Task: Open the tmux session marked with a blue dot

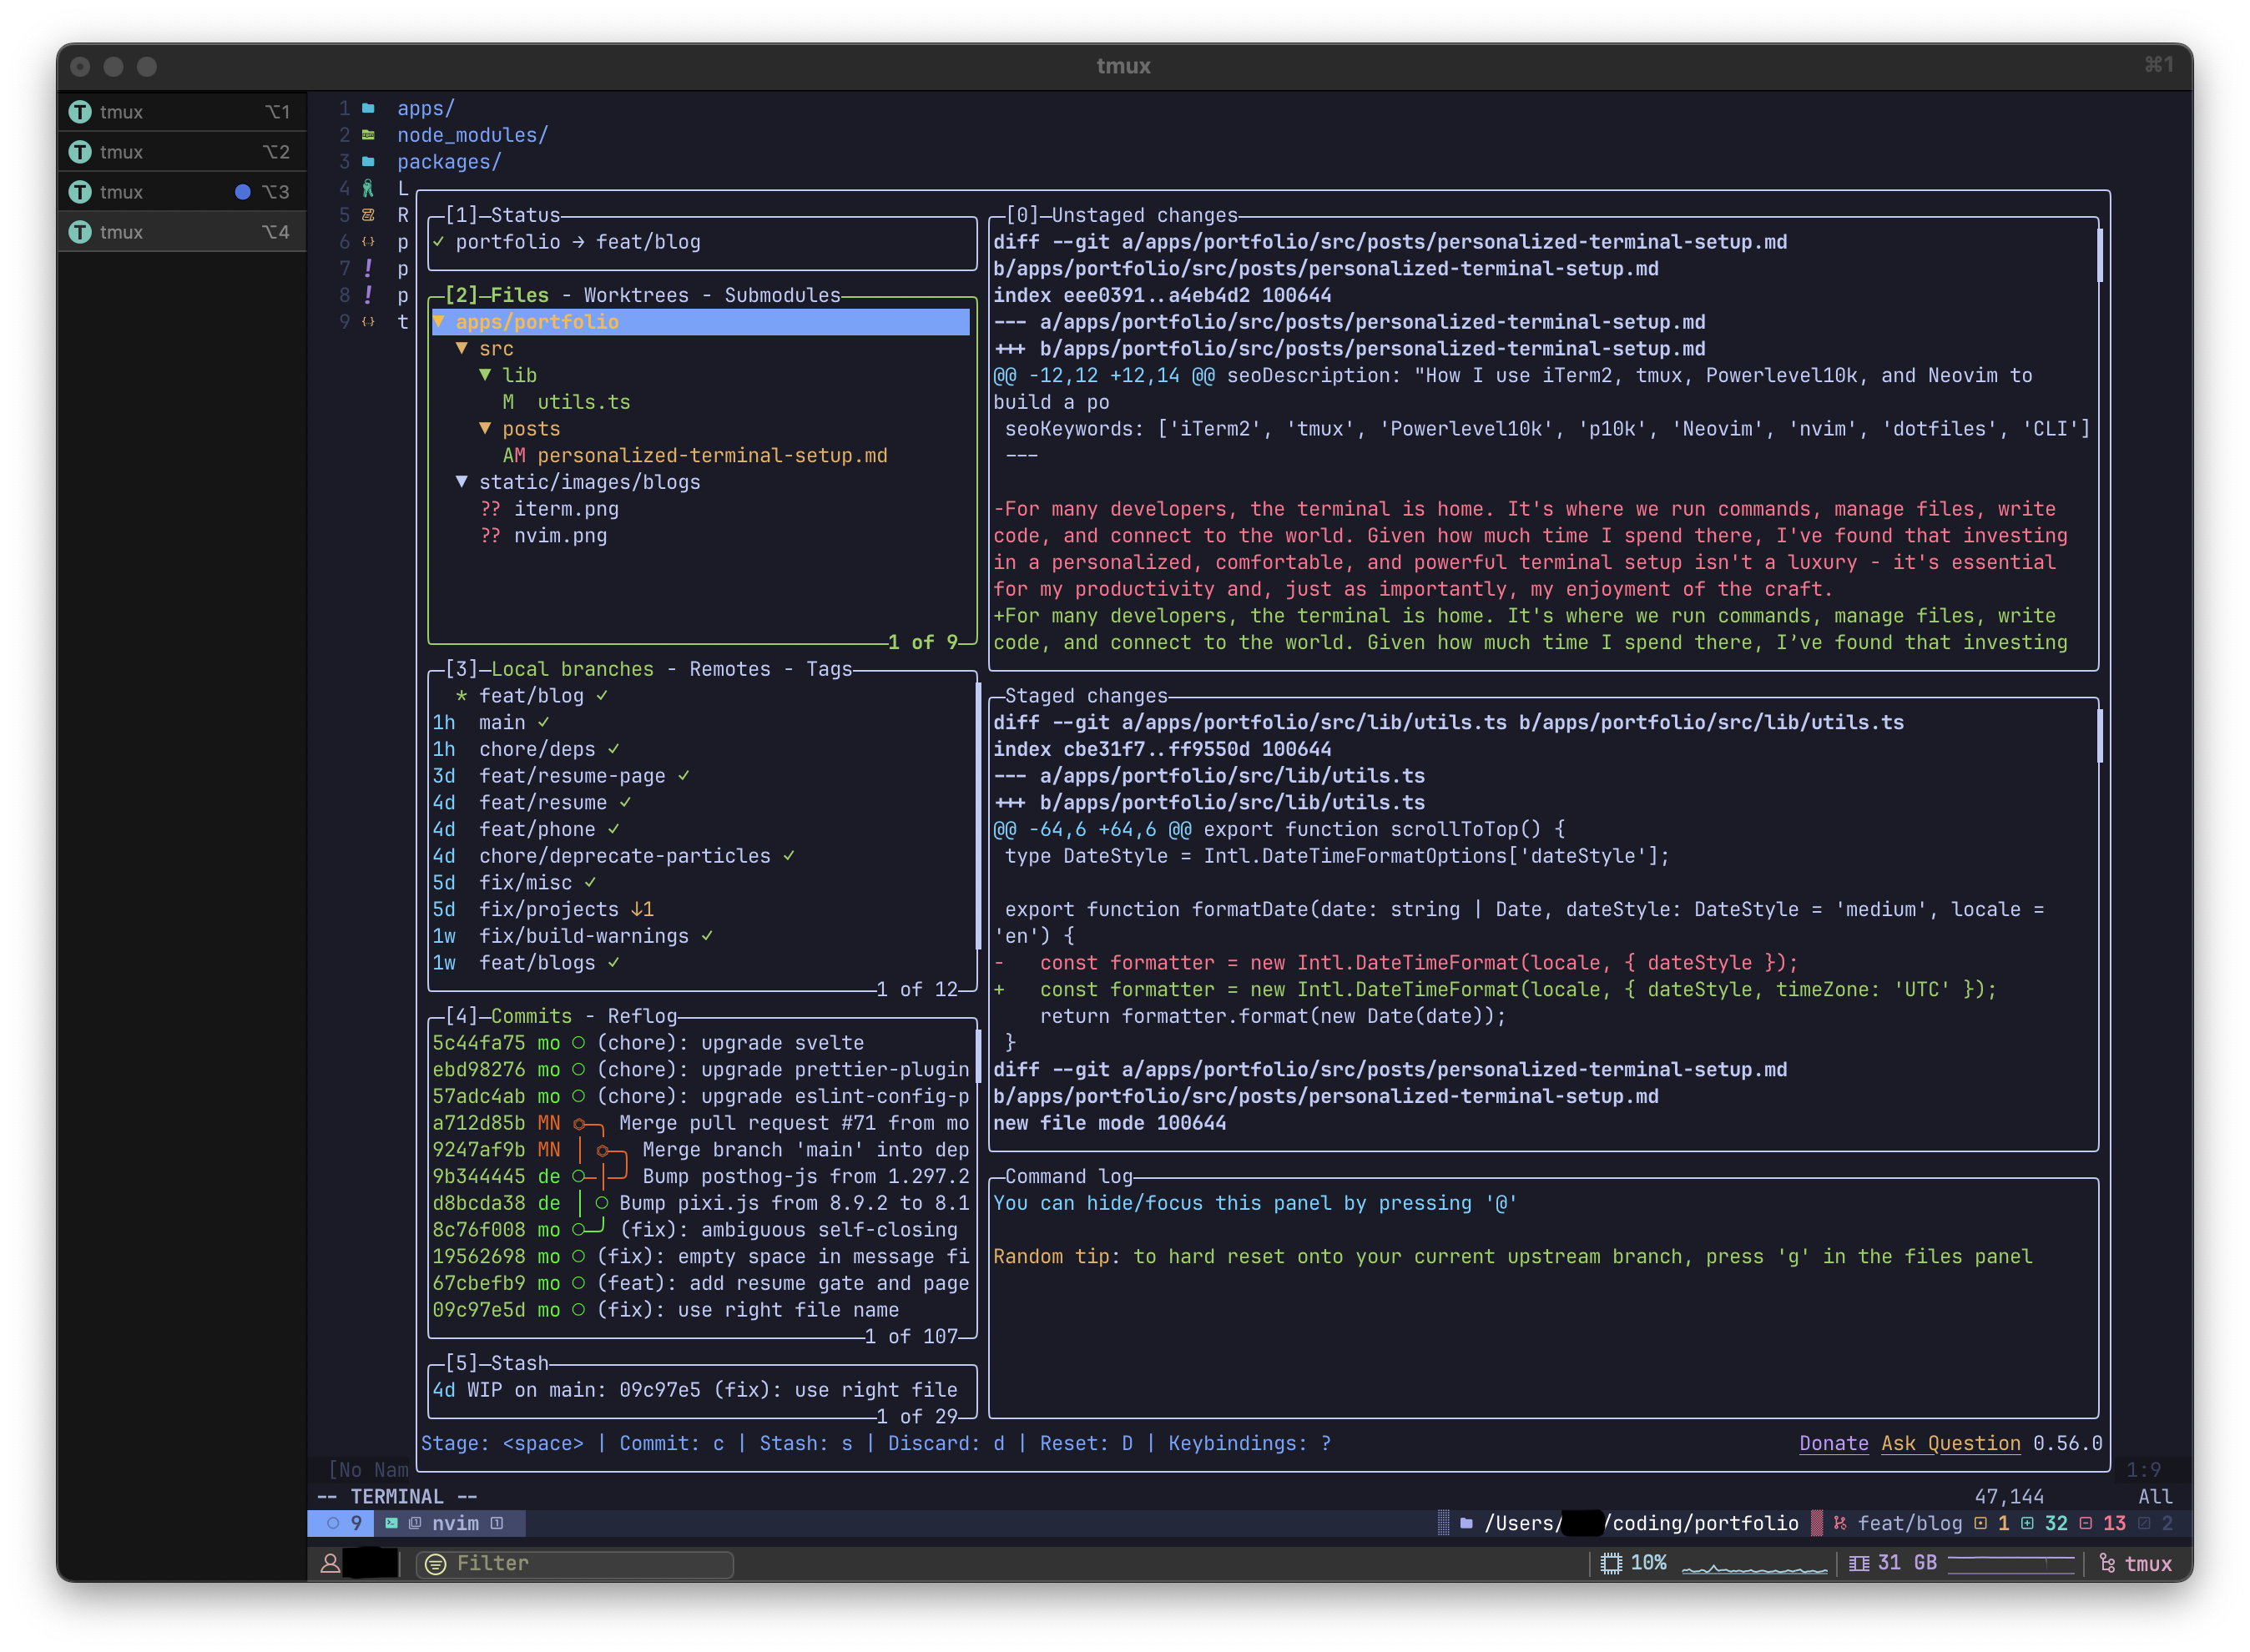Action: point(181,192)
